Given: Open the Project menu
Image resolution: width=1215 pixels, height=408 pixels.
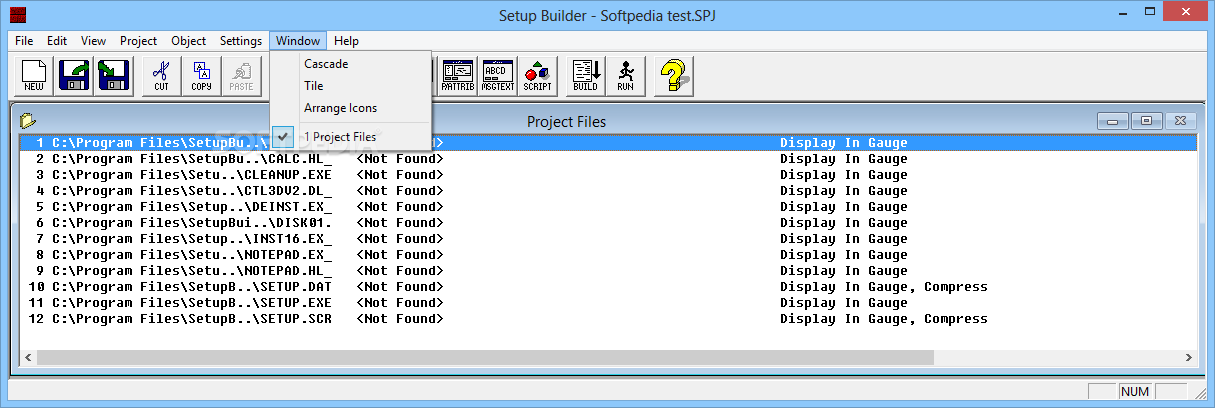Looking at the screenshot, I should (138, 41).
